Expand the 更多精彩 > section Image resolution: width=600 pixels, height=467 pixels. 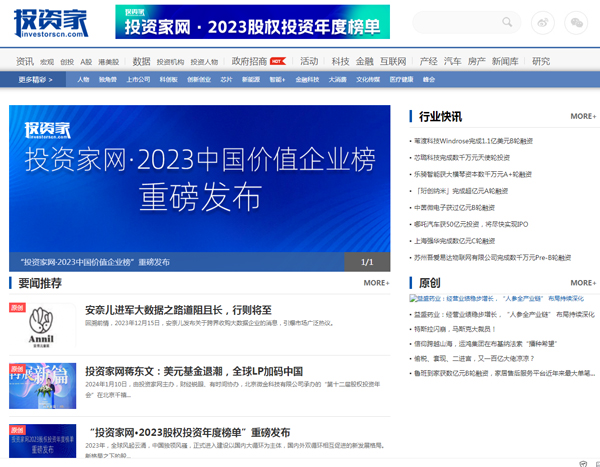[x=35, y=80]
